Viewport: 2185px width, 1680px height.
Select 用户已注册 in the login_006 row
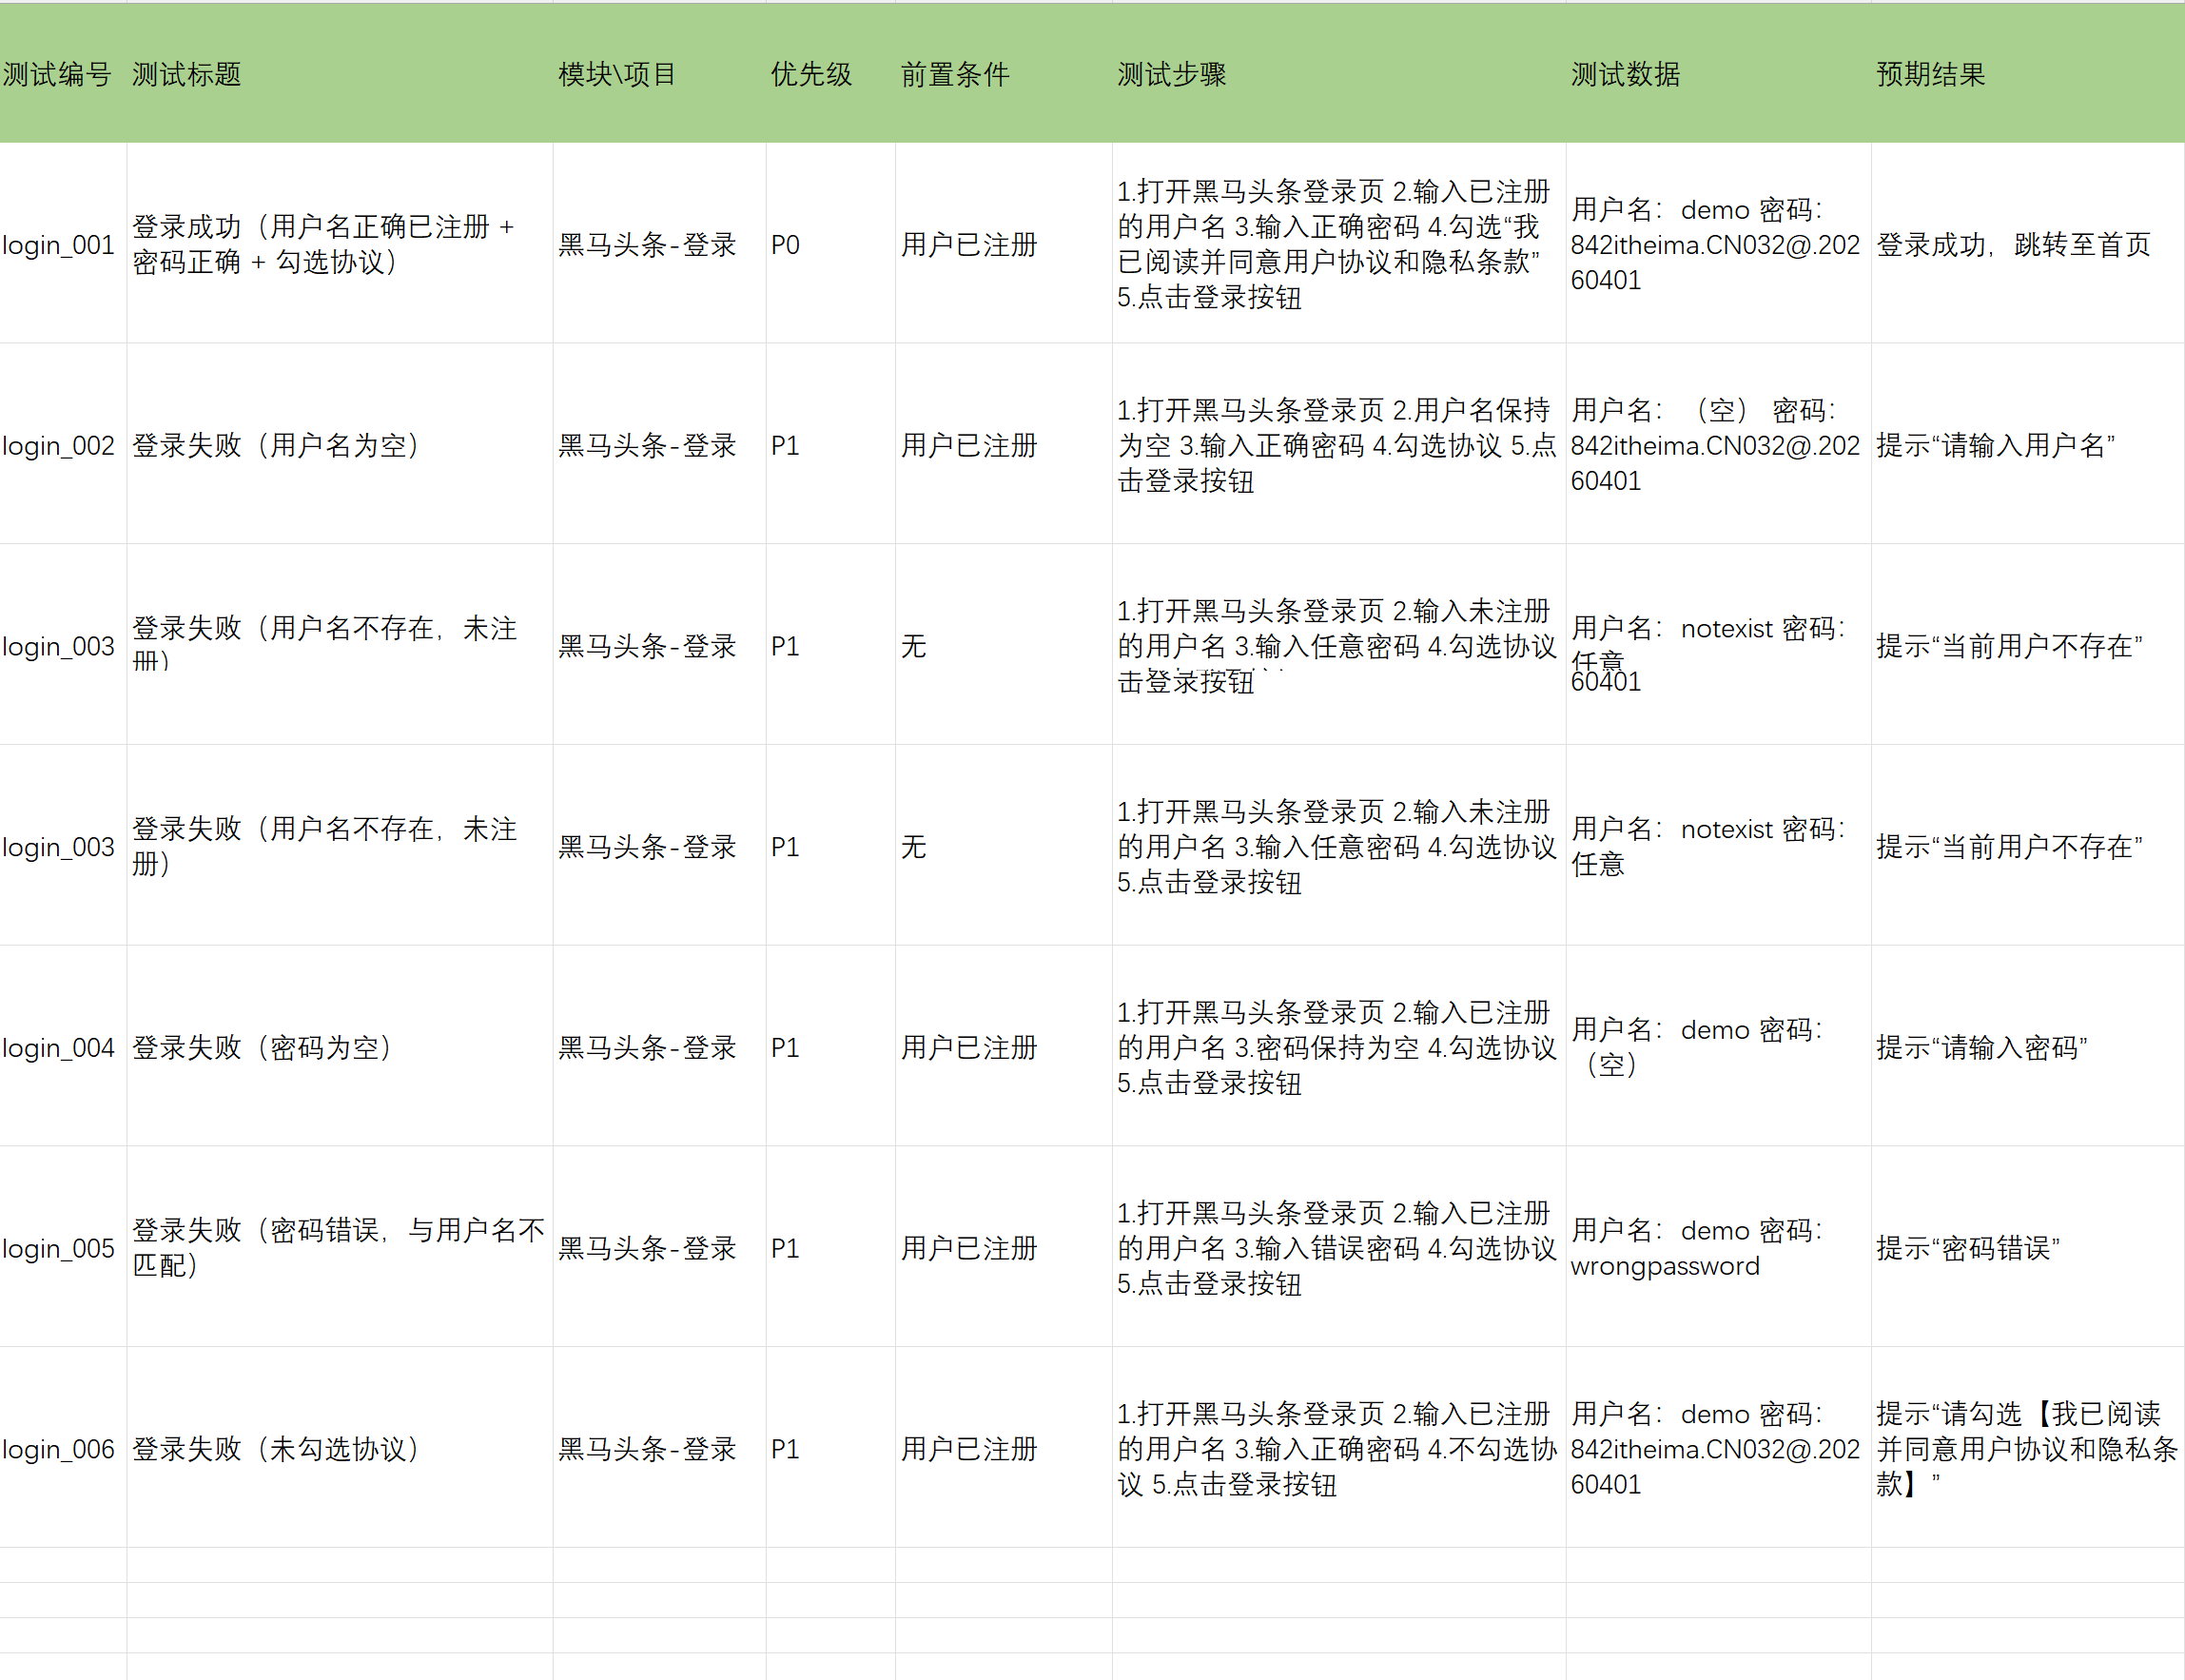pos(1004,1448)
